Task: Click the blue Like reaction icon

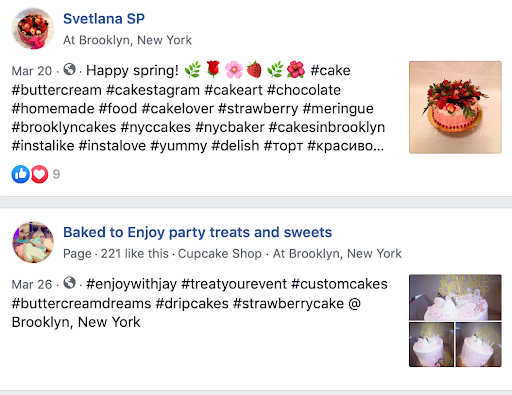Action: pos(20,174)
